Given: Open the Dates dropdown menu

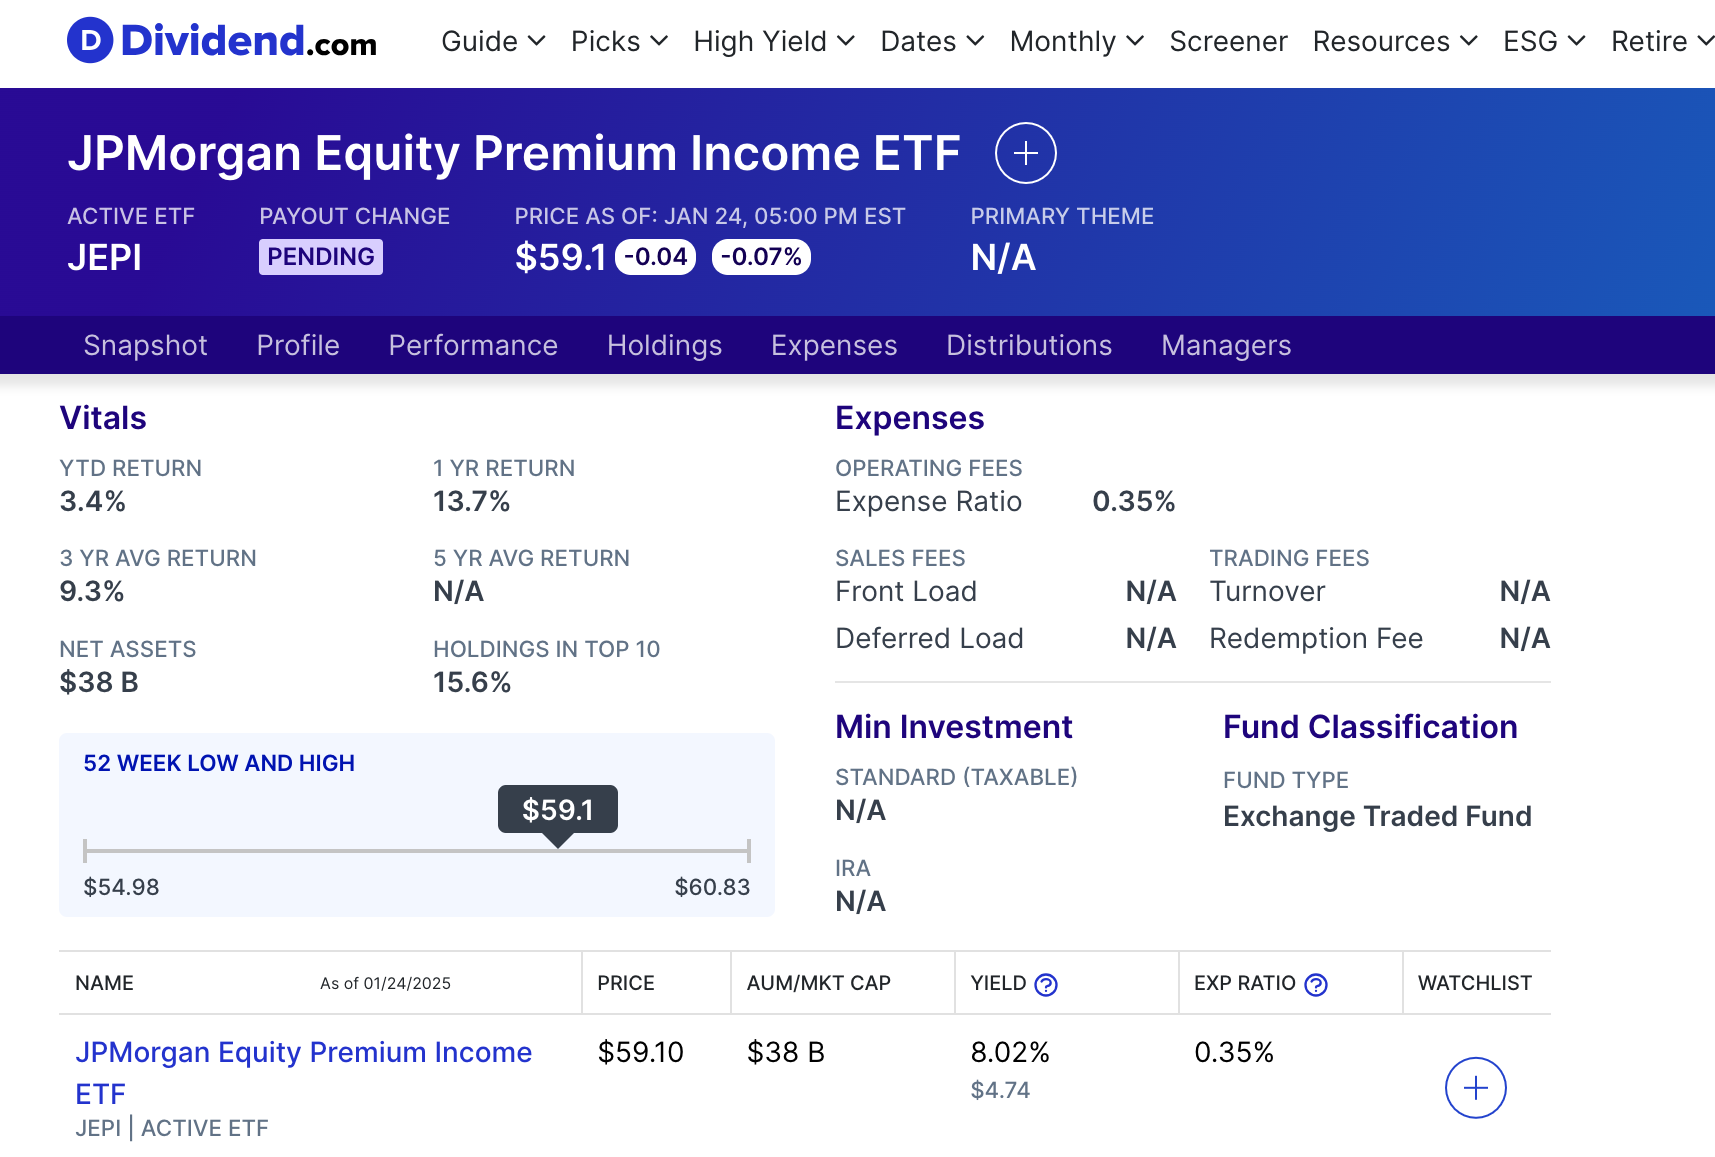Looking at the screenshot, I should (932, 41).
